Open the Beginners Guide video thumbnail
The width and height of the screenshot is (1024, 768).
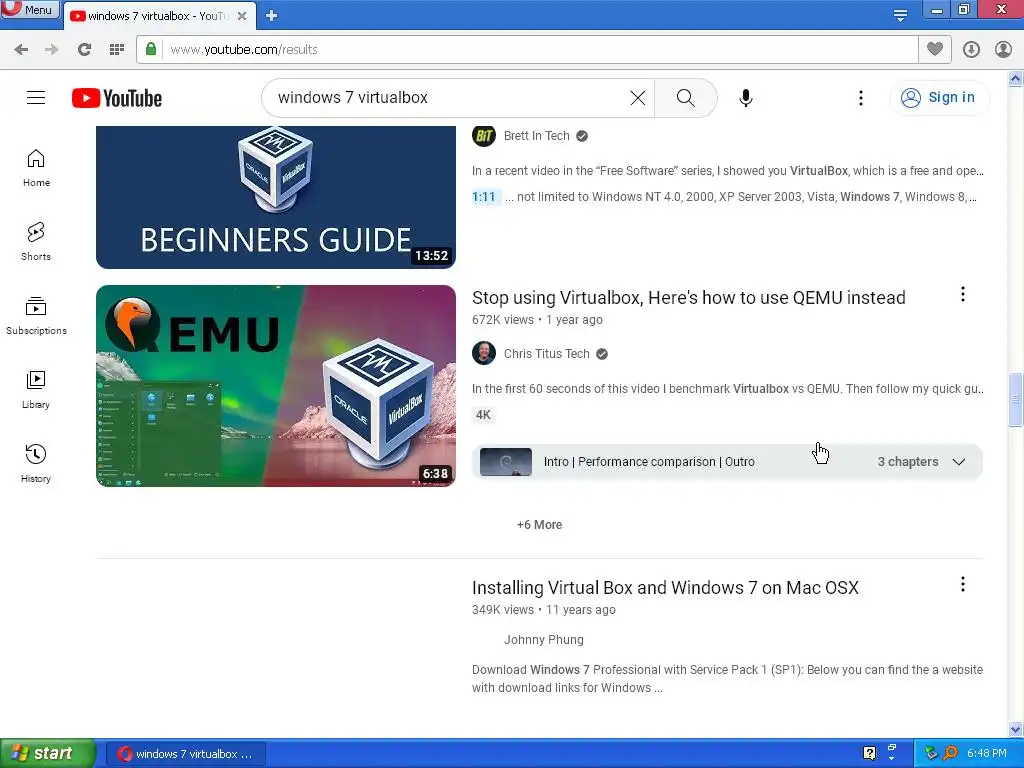(276, 197)
